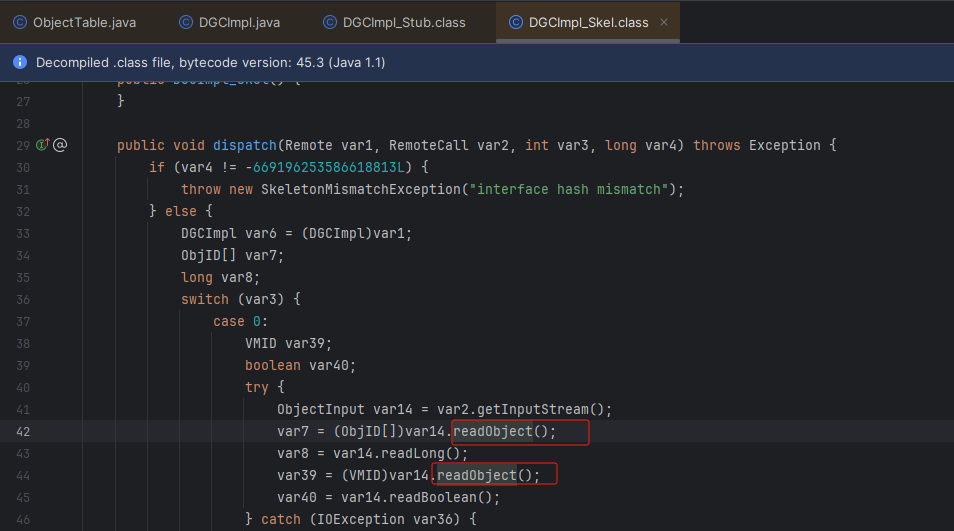
Task: Click line number 37 beside case 0
Action: tap(22, 321)
